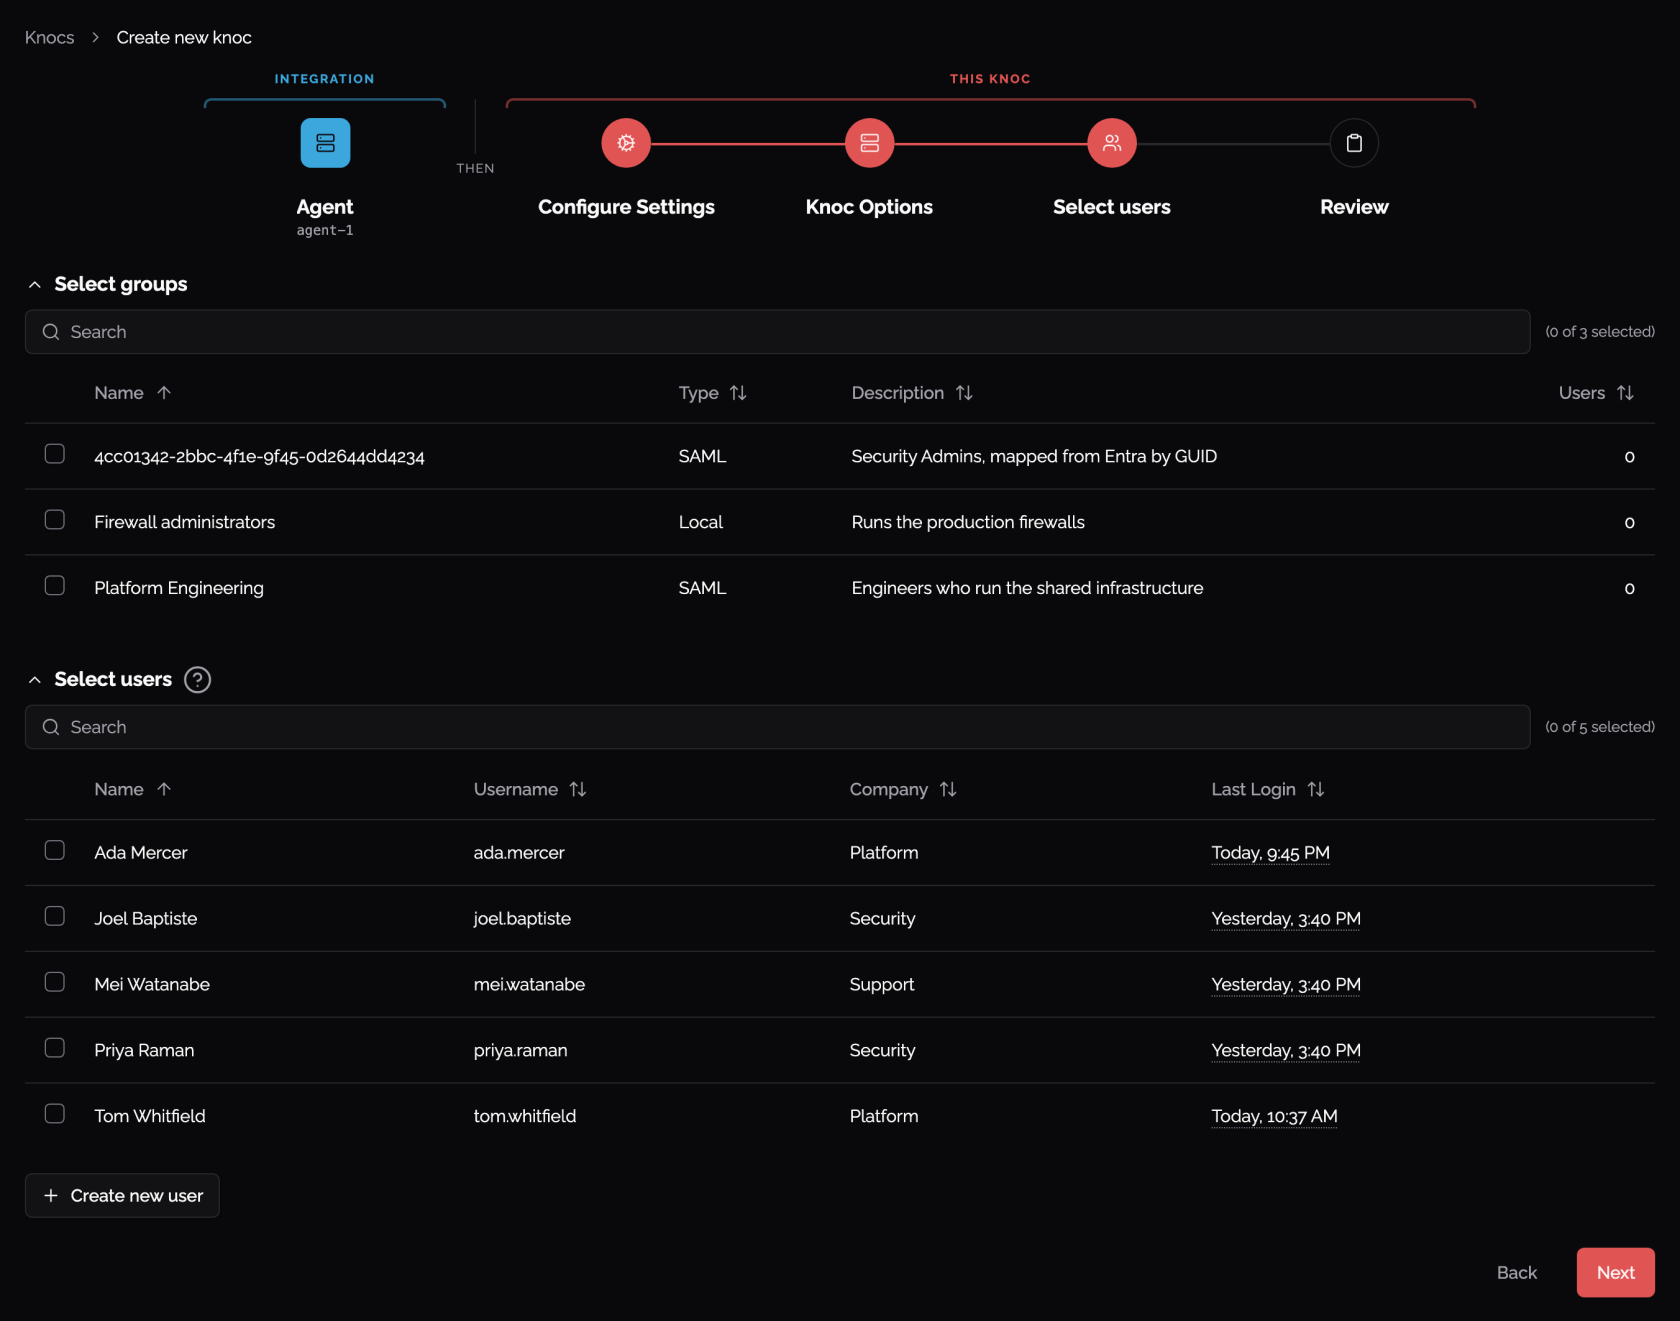Viewport: 1680px width, 1321px height.
Task: Sort users by Username
Action: tap(578, 789)
